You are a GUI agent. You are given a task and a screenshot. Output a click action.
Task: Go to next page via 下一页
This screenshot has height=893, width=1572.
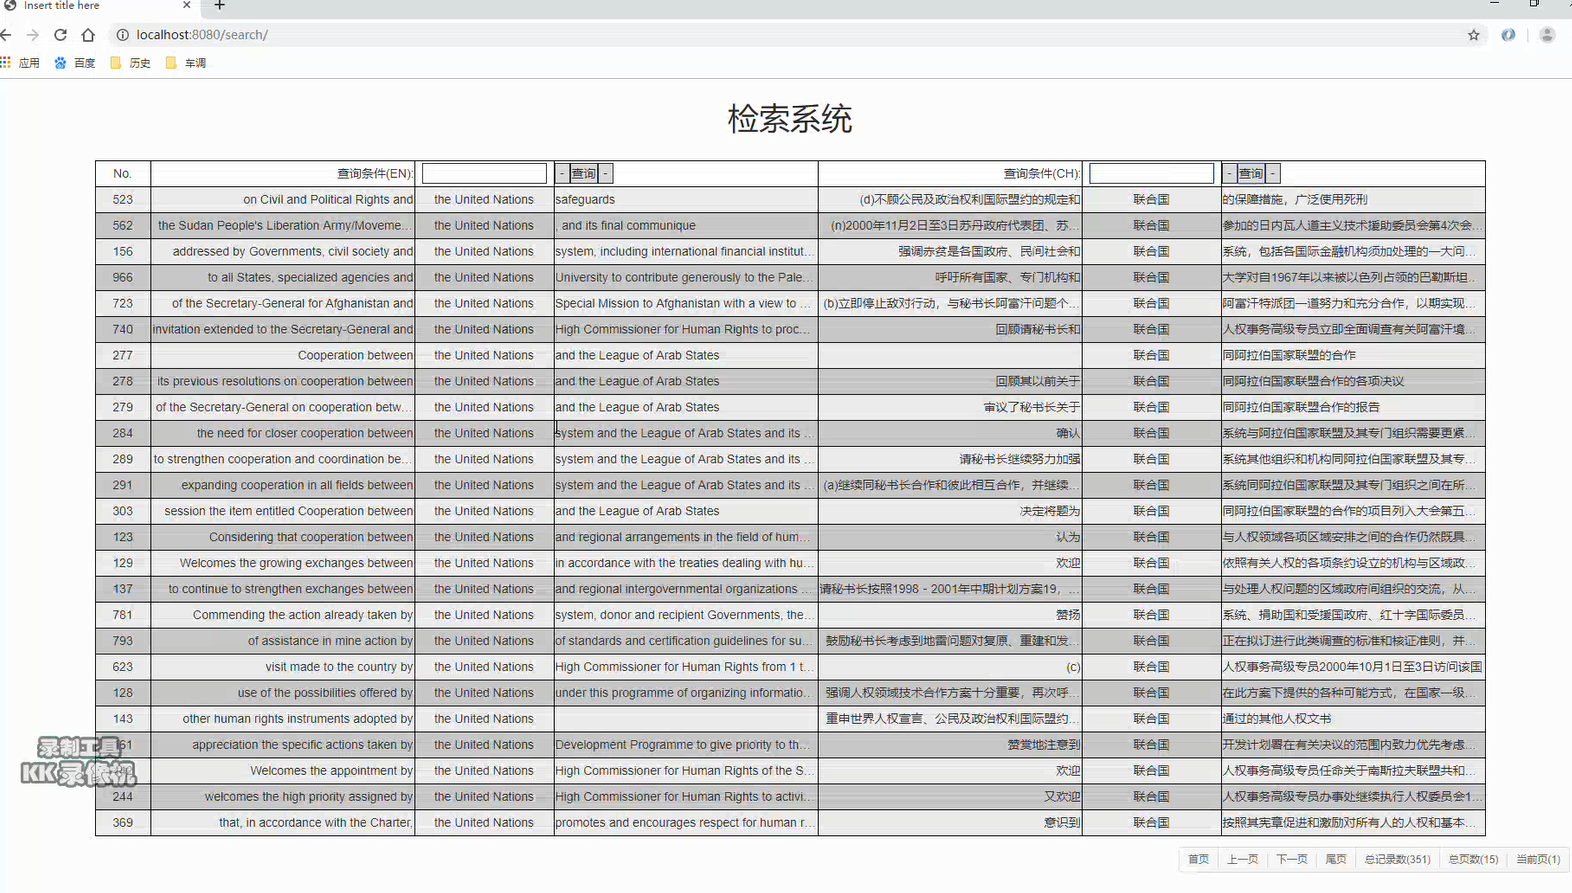1292,859
